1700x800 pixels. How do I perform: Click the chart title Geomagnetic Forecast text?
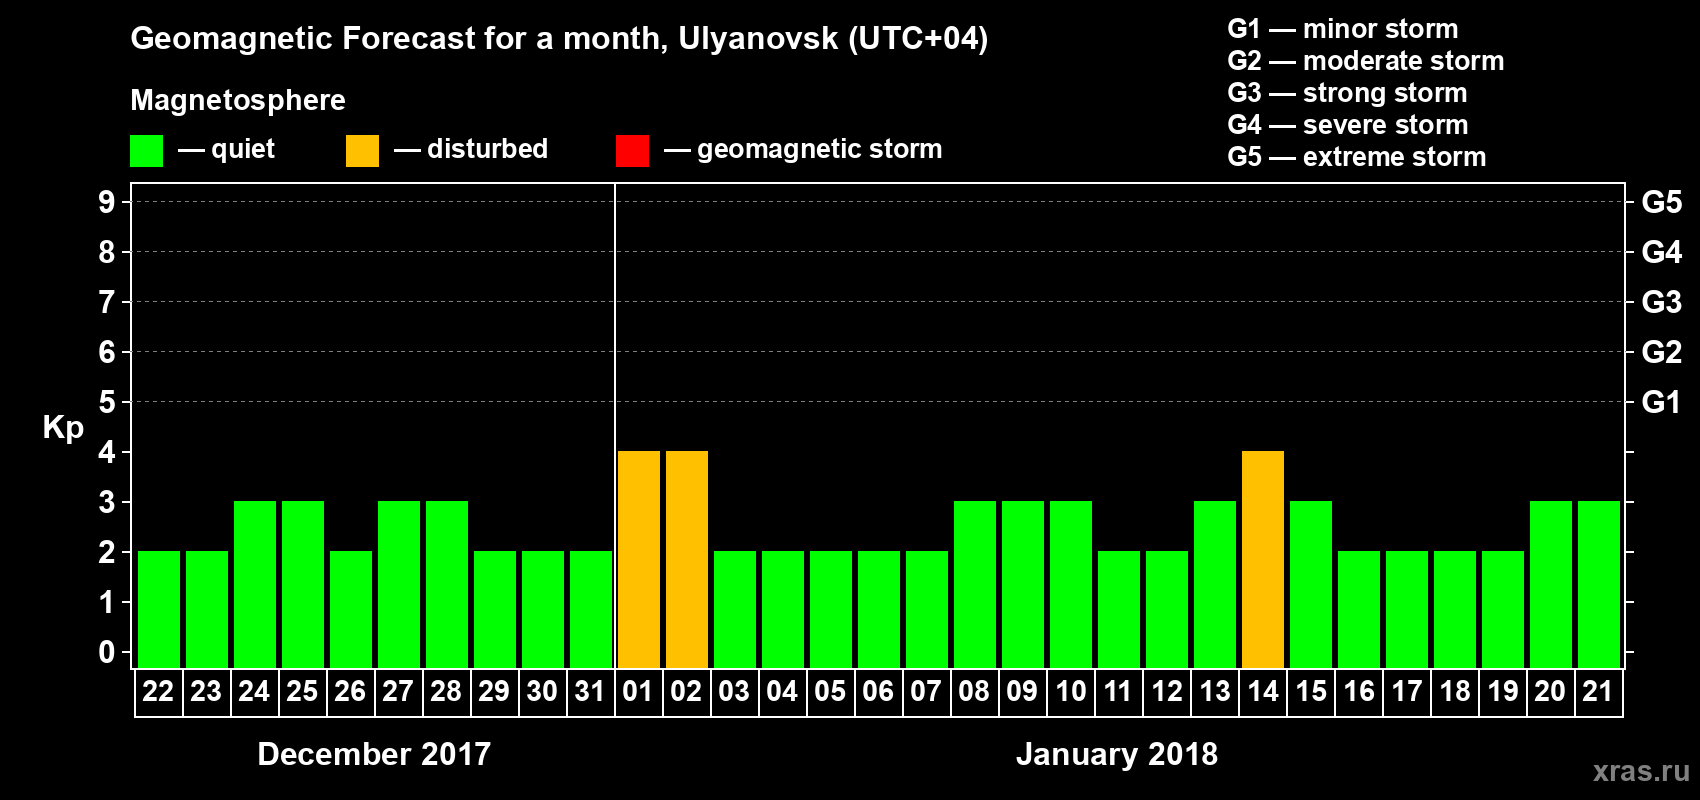point(559,39)
